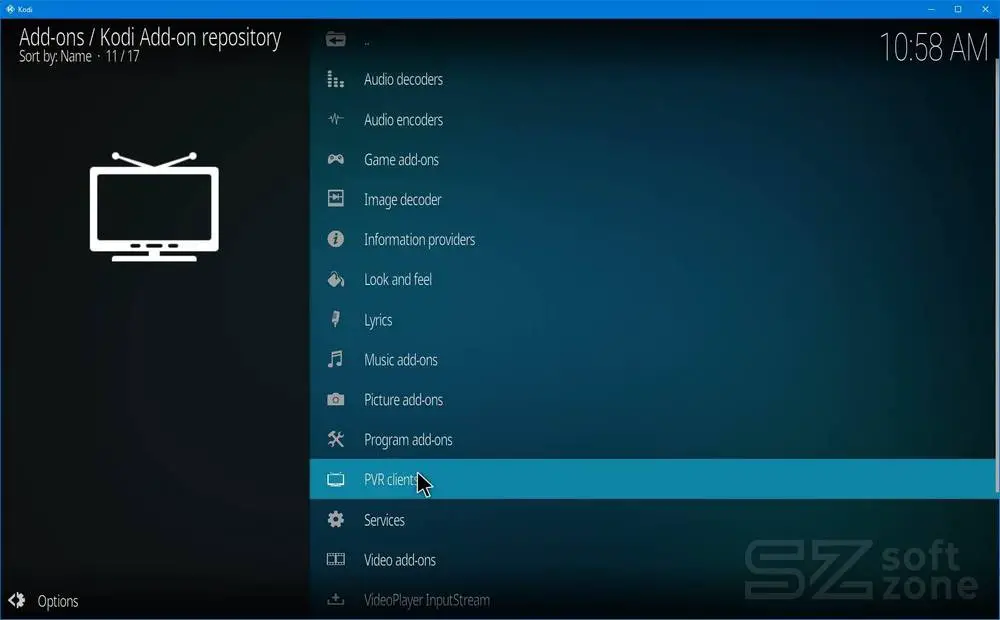Open the Information providers category
The height and width of the screenshot is (620, 1000).
(x=652, y=239)
